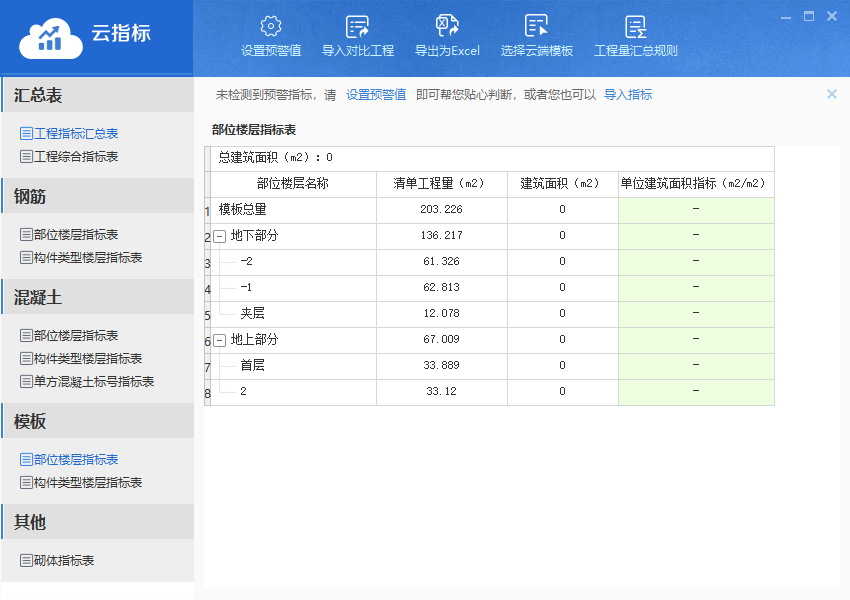Click 建筑面积 cell of 模板总量 row
The height and width of the screenshot is (600, 850).
562,209
